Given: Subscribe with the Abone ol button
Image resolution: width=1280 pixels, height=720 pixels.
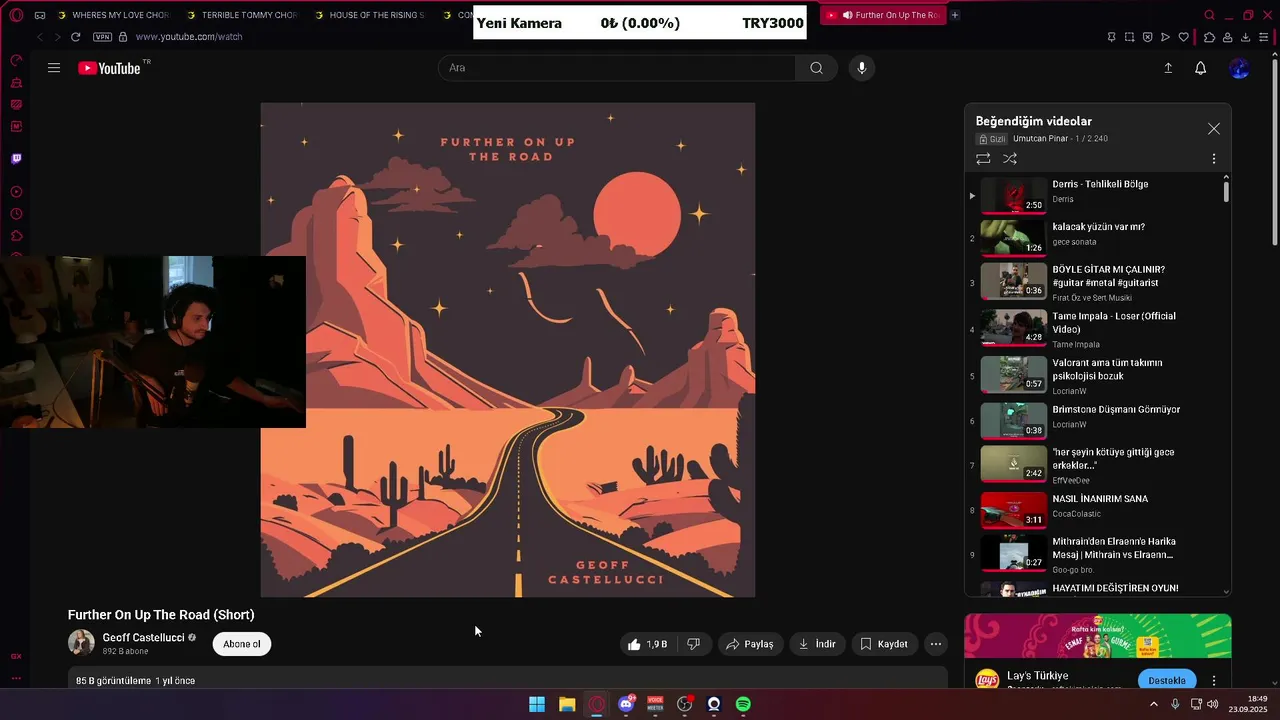Looking at the screenshot, I should click(241, 644).
